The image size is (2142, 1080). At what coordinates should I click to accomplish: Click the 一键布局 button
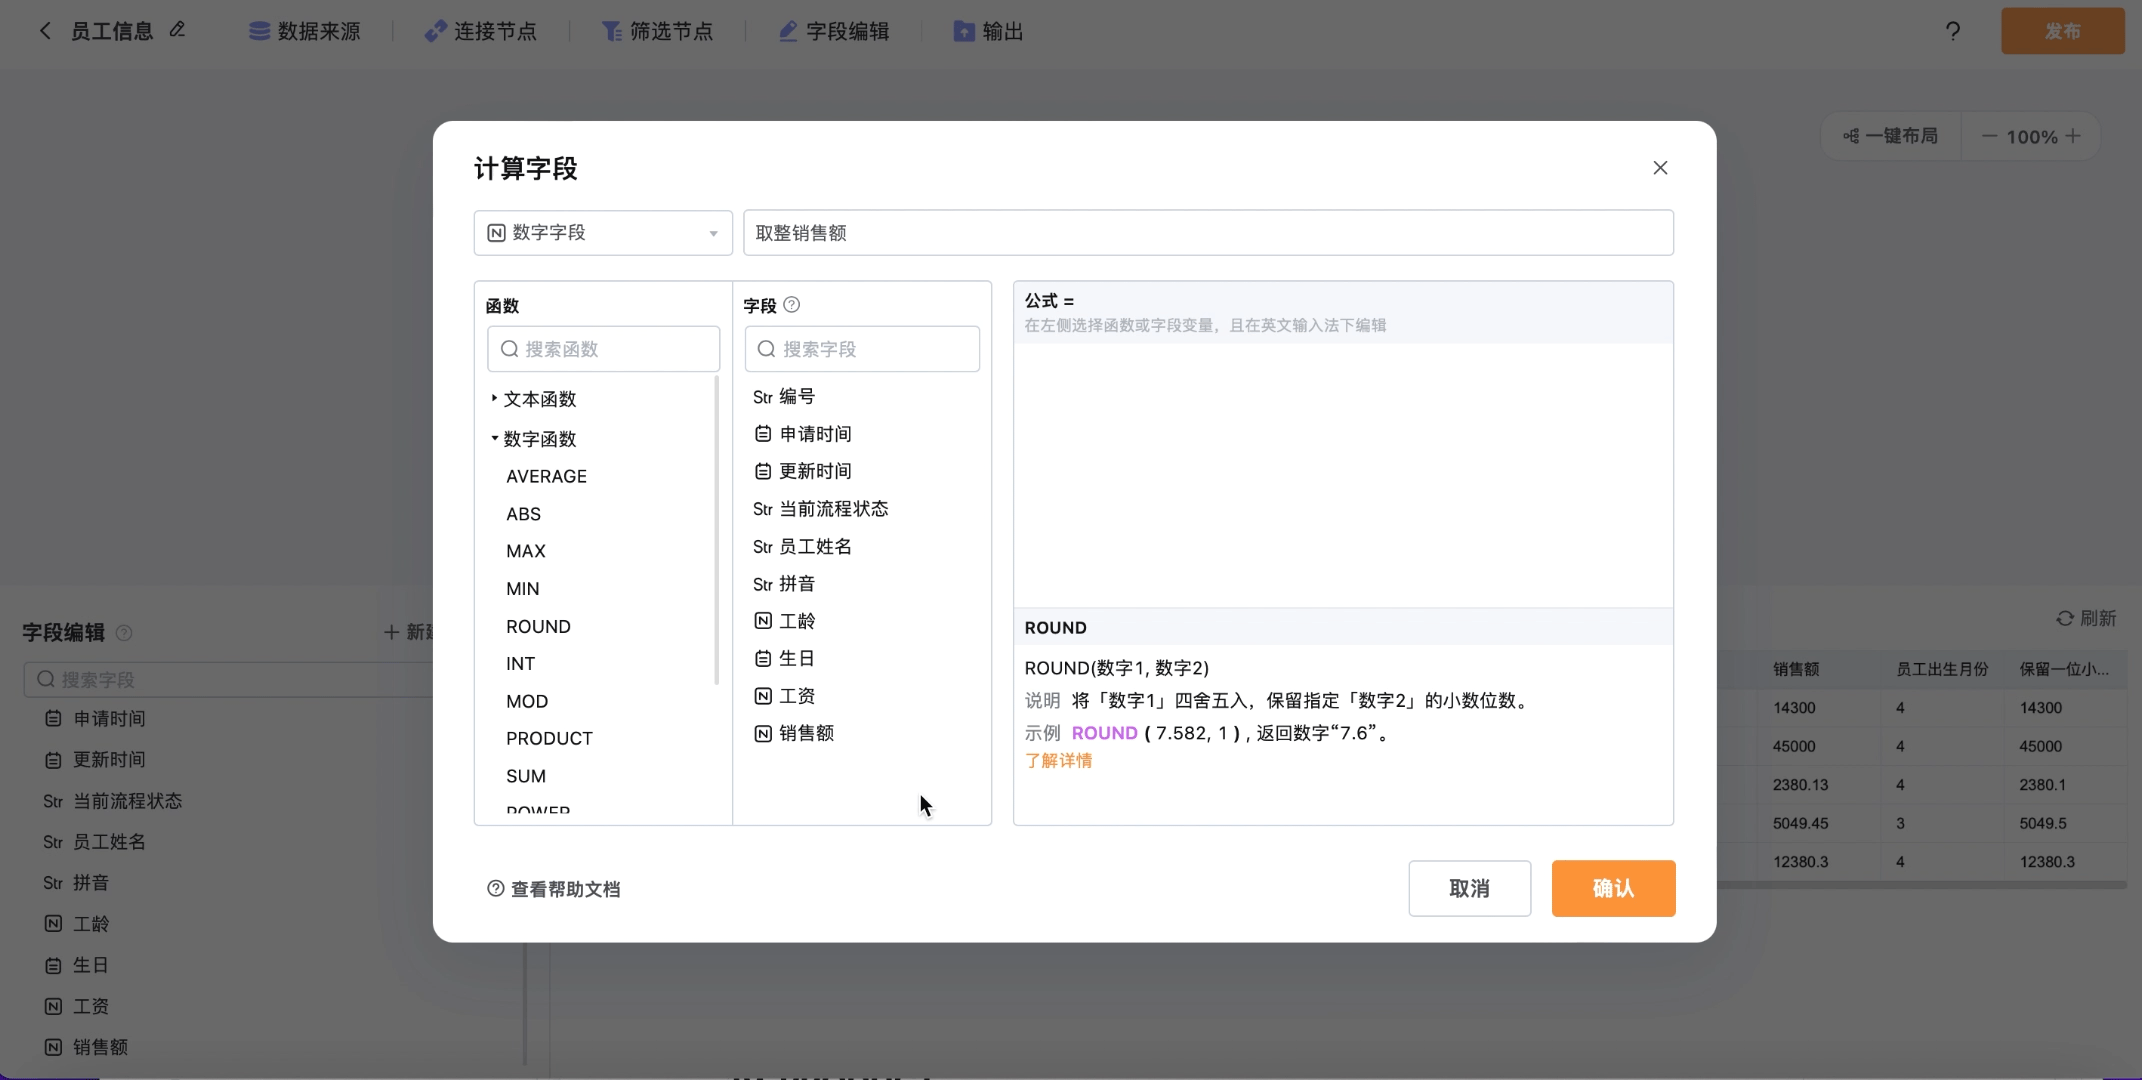(x=1891, y=136)
